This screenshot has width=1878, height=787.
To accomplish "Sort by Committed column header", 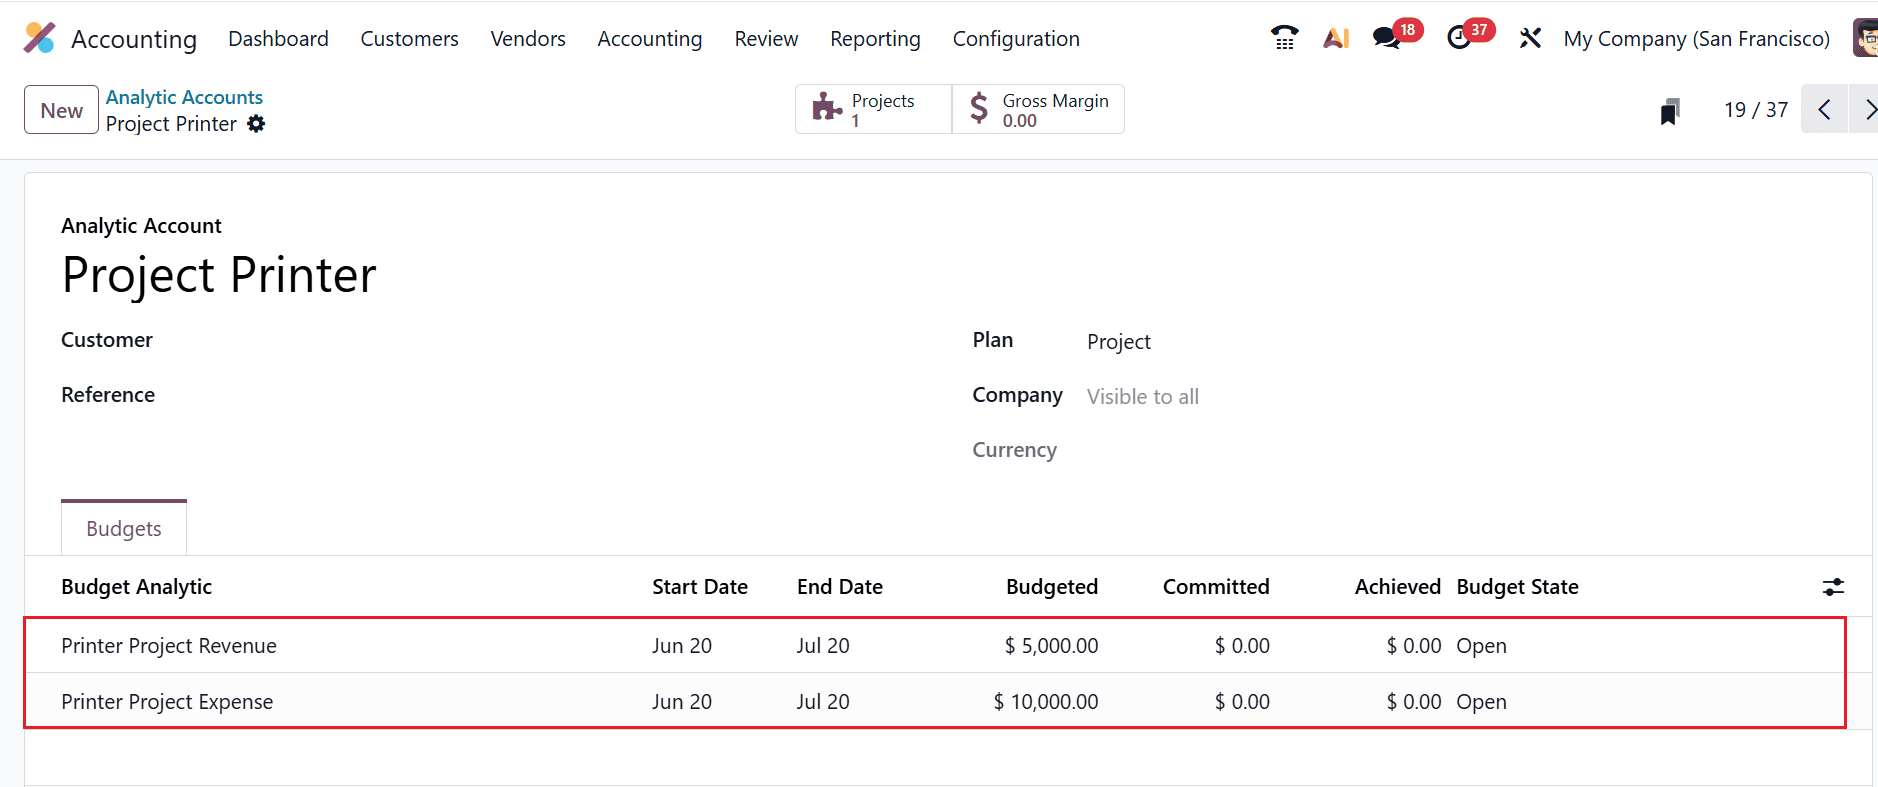I will 1216,587.
